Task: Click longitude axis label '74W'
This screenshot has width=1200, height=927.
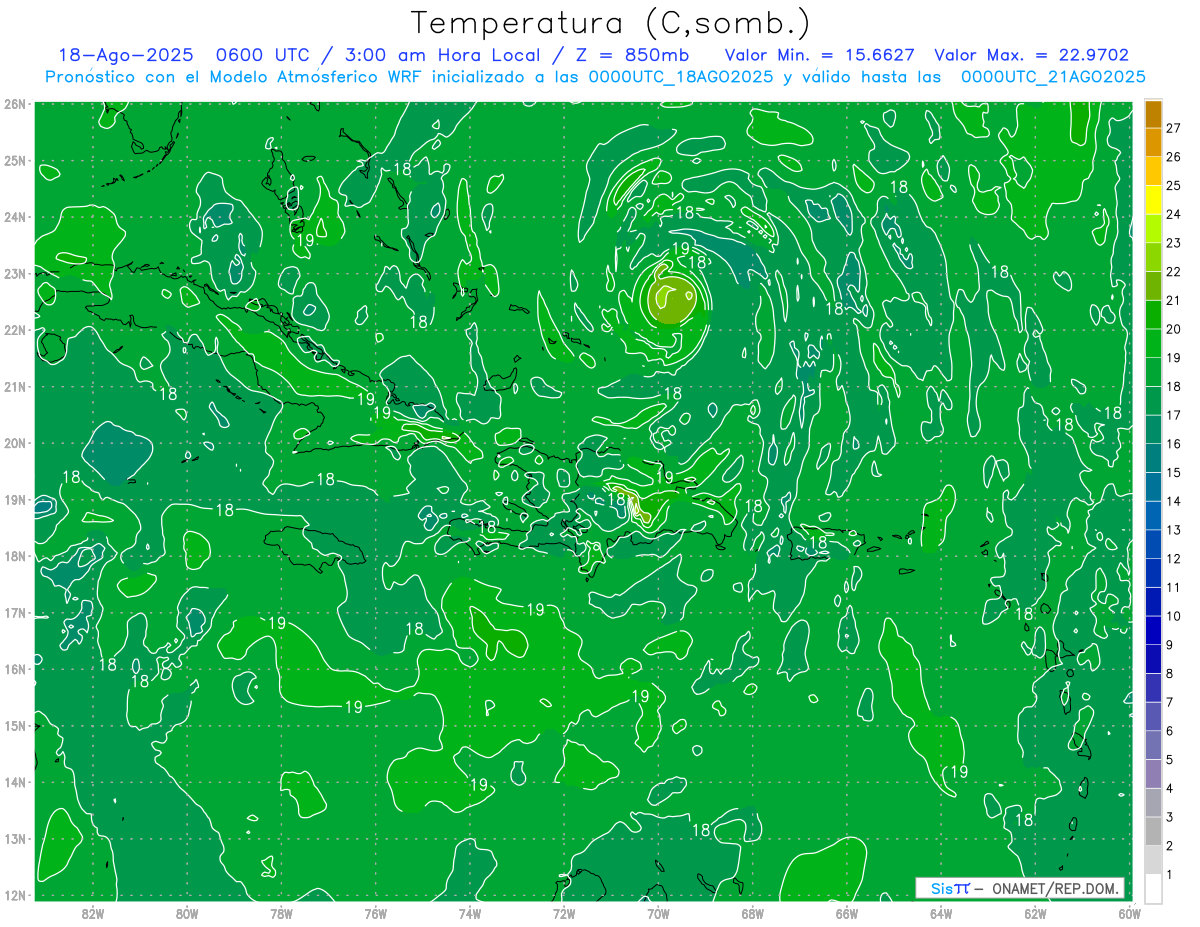Action: tap(470, 913)
